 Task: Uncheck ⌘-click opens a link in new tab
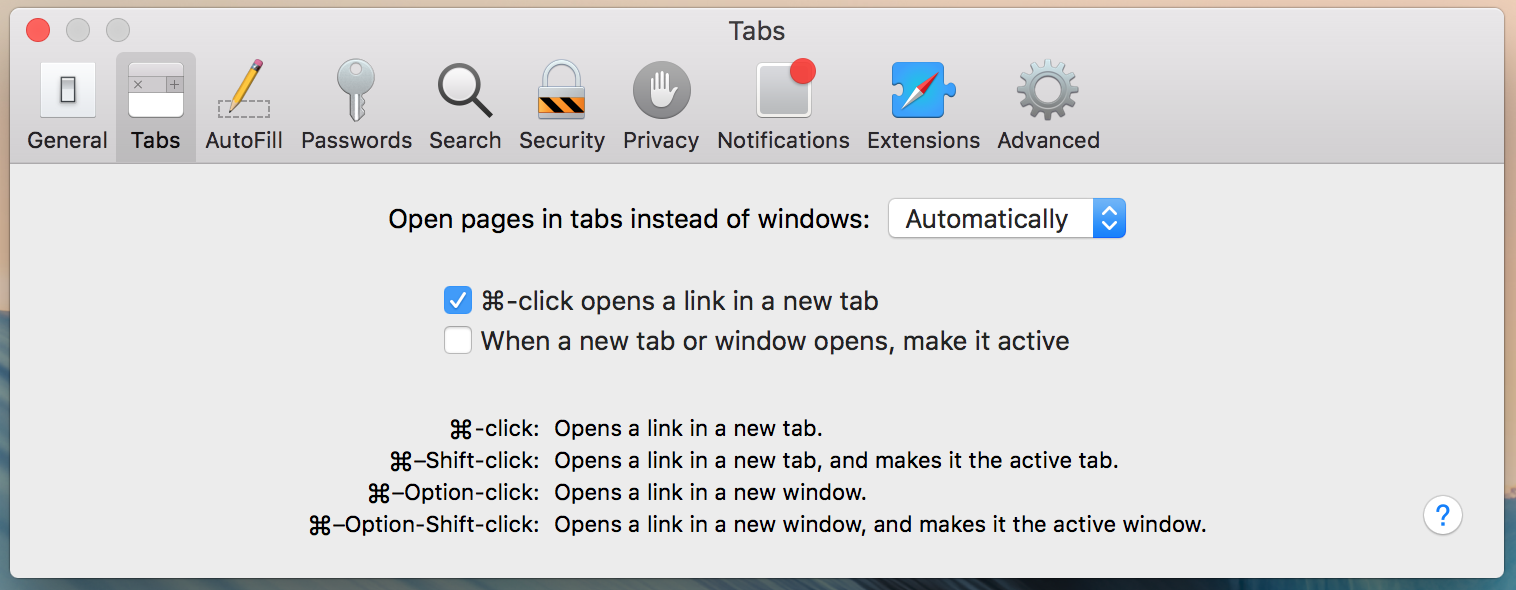coord(458,300)
